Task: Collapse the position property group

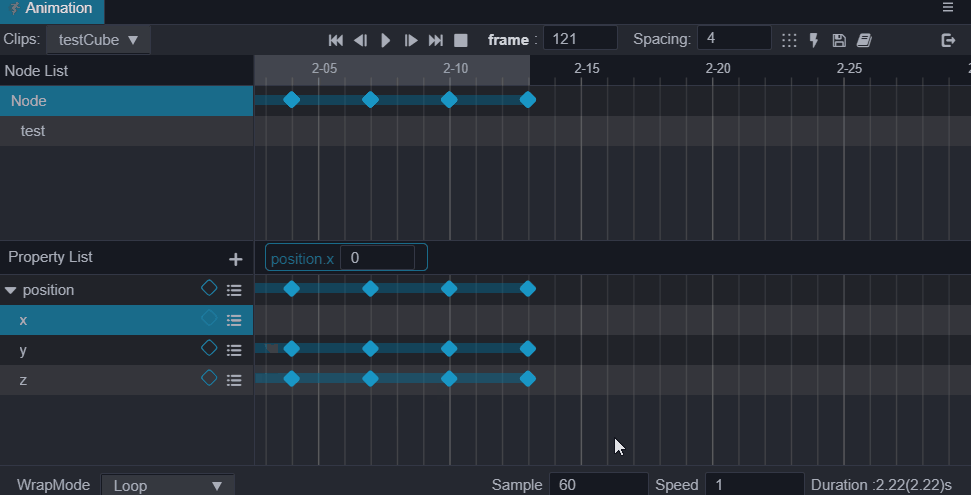Action: [x=11, y=291]
